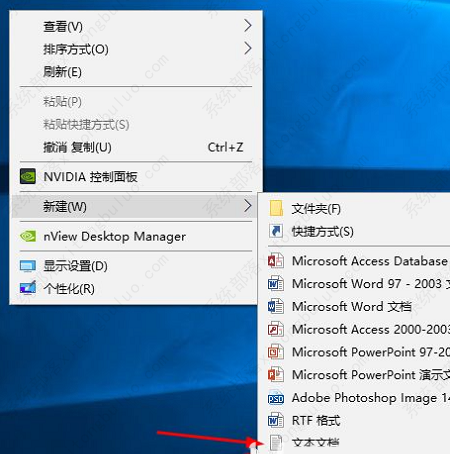Expand the 查看(V) submenu arrow

click(247, 26)
